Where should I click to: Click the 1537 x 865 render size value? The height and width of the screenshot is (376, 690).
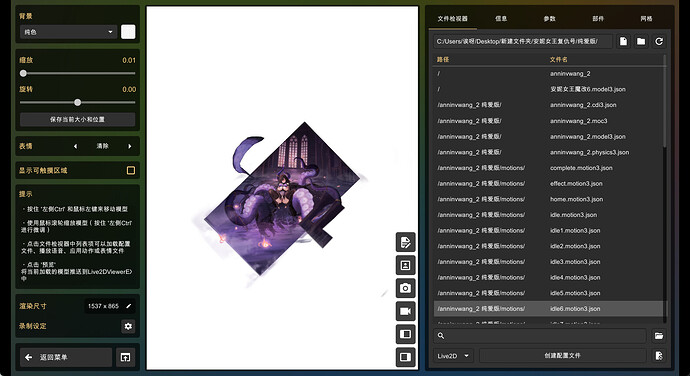point(103,306)
